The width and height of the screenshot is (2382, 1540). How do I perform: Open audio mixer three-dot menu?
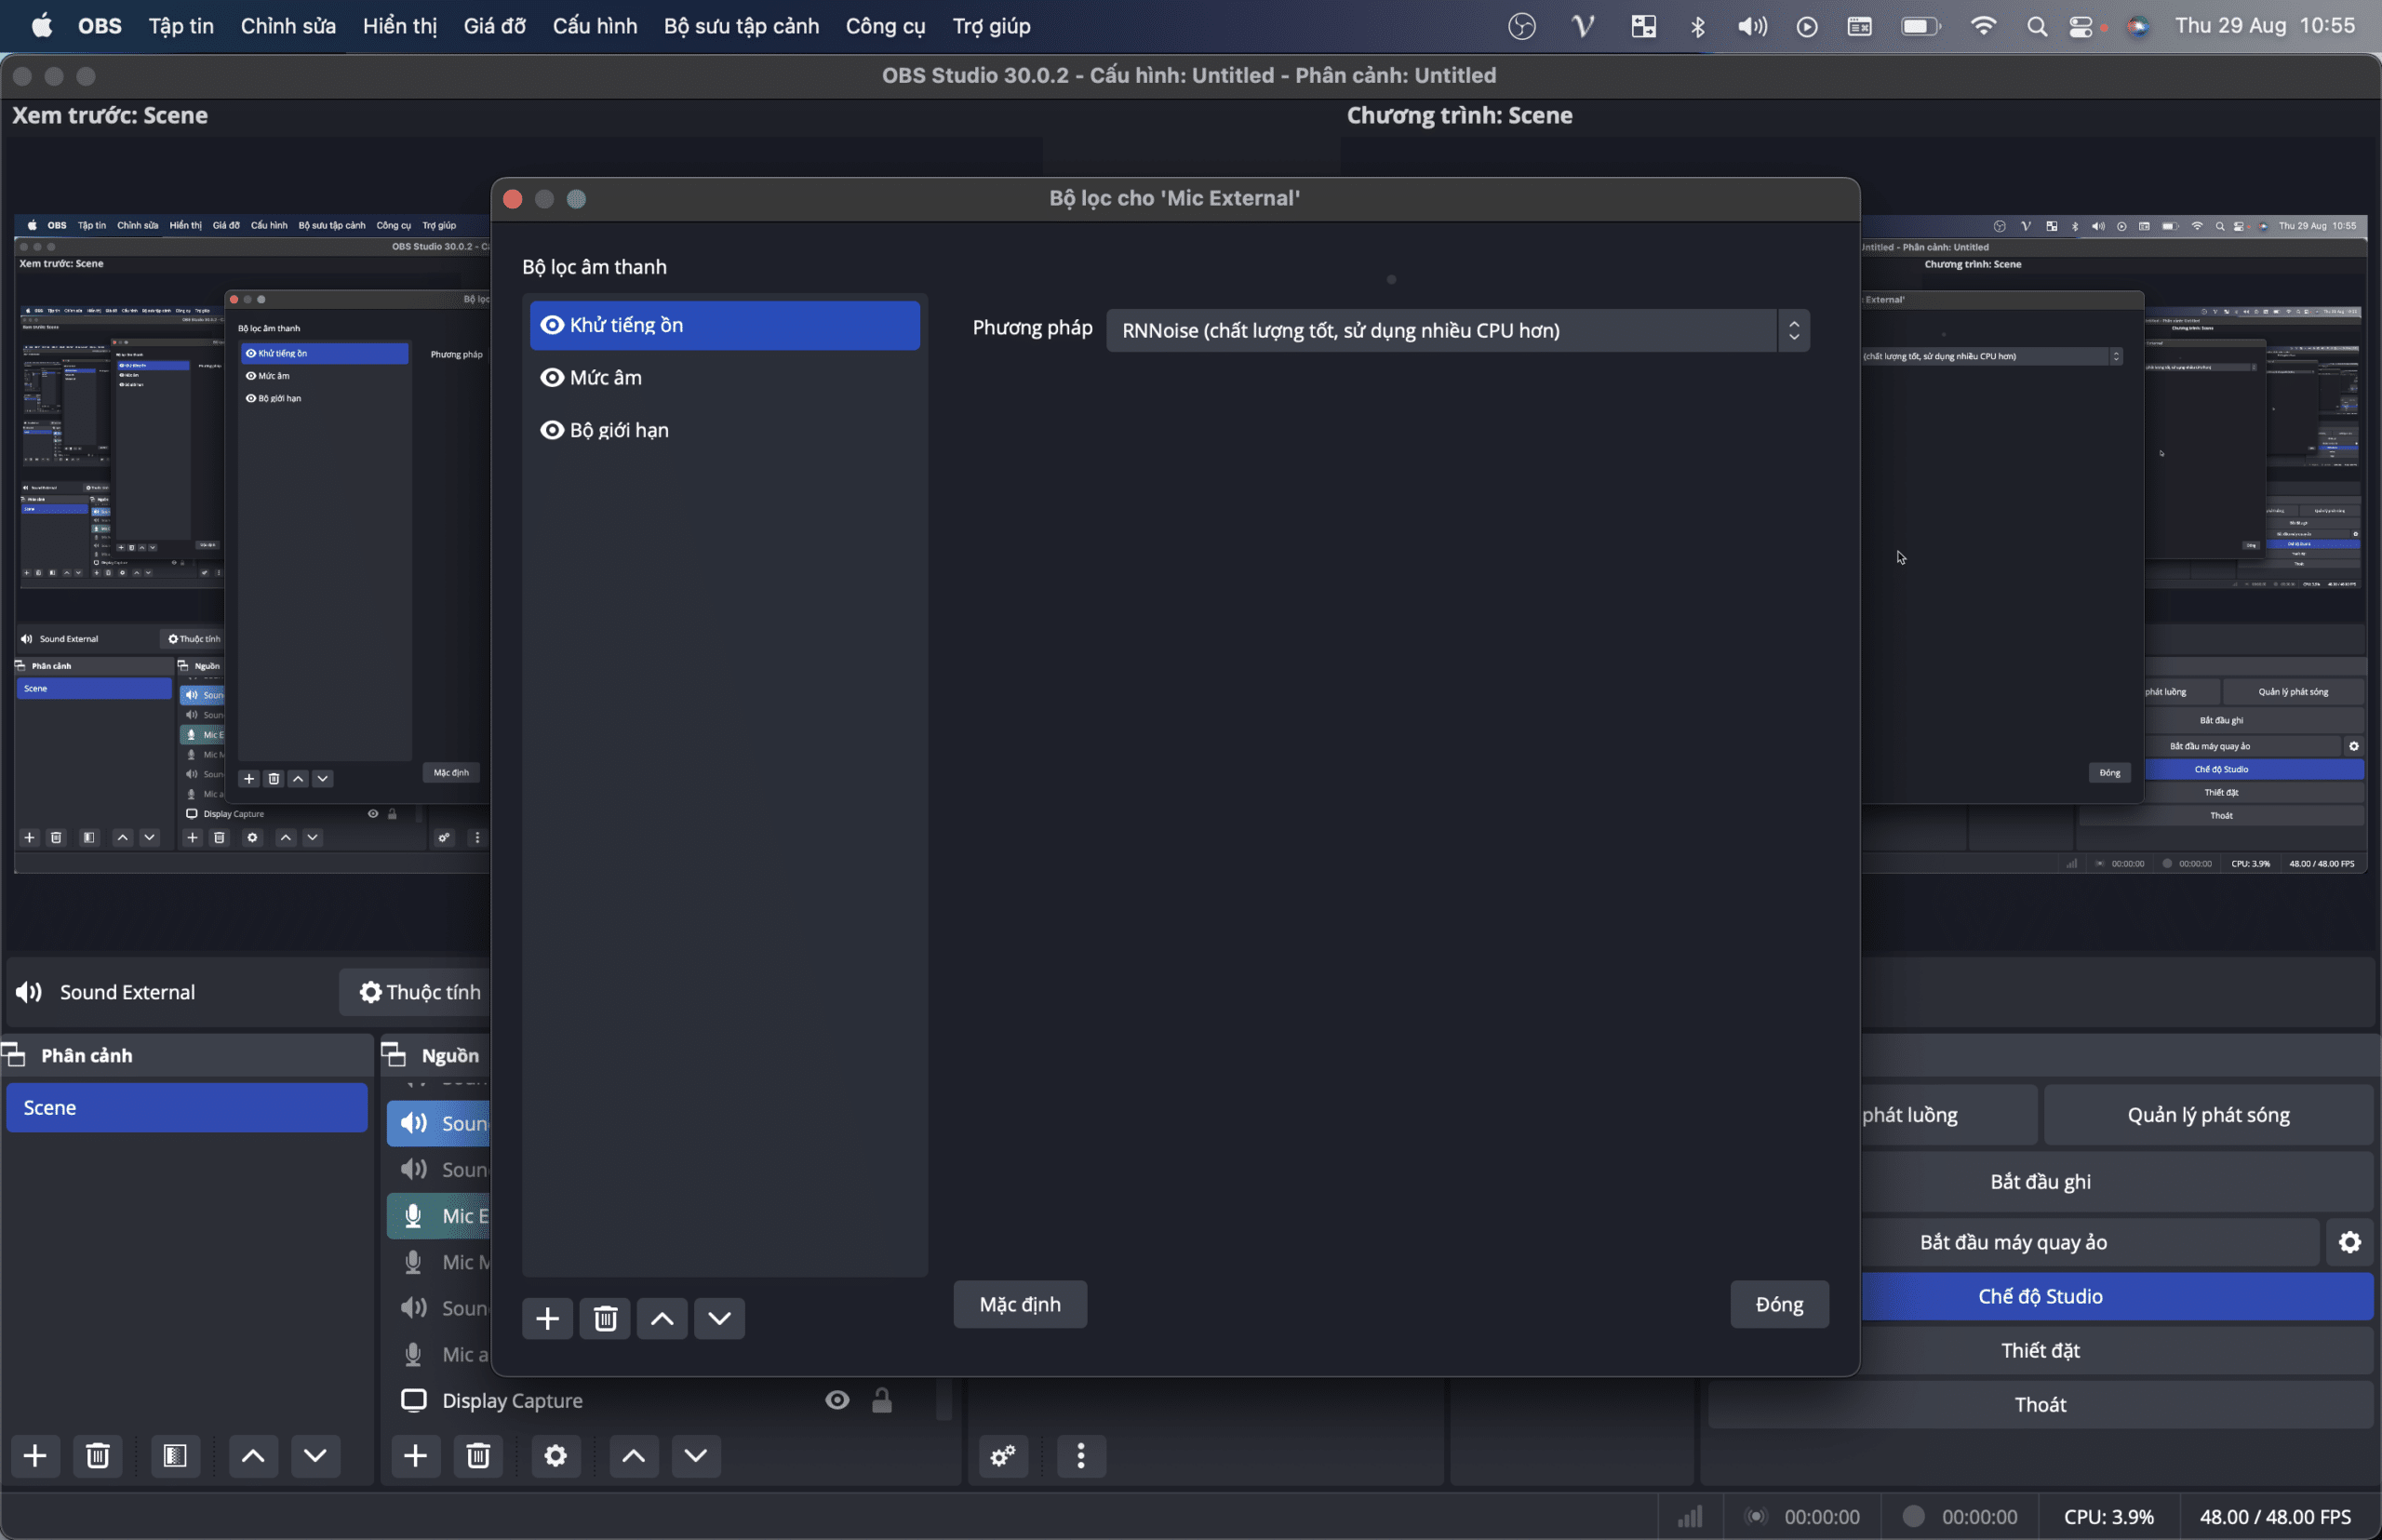click(1081, 1455)
